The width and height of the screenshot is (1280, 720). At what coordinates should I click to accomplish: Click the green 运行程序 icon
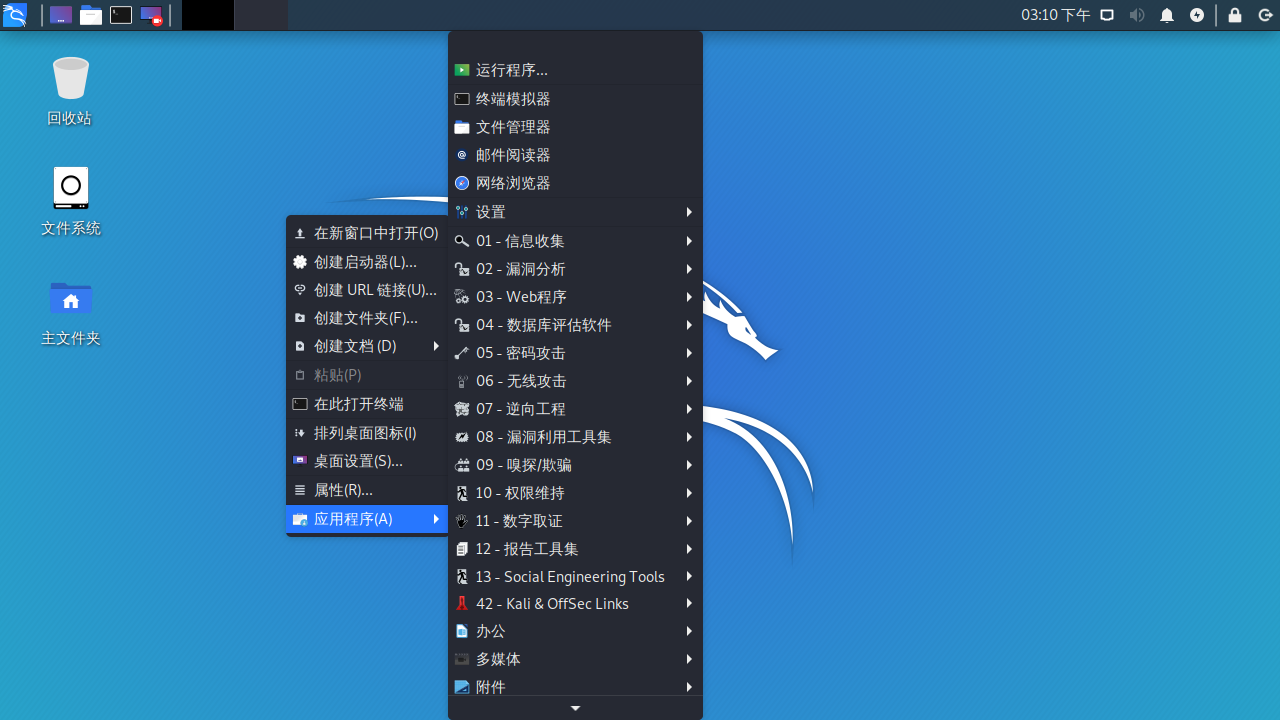pyautogui.click(x=461, y=70)
